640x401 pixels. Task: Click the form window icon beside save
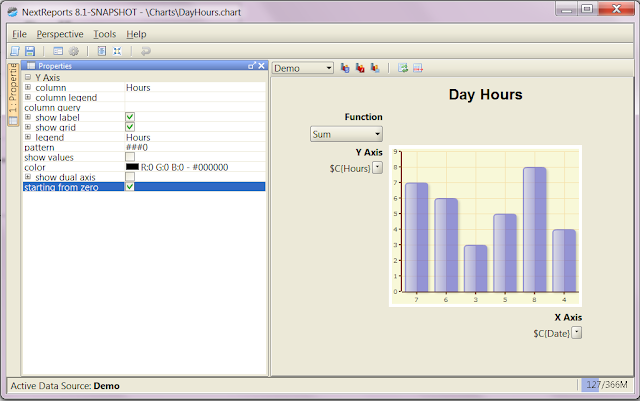click(58, 51)
